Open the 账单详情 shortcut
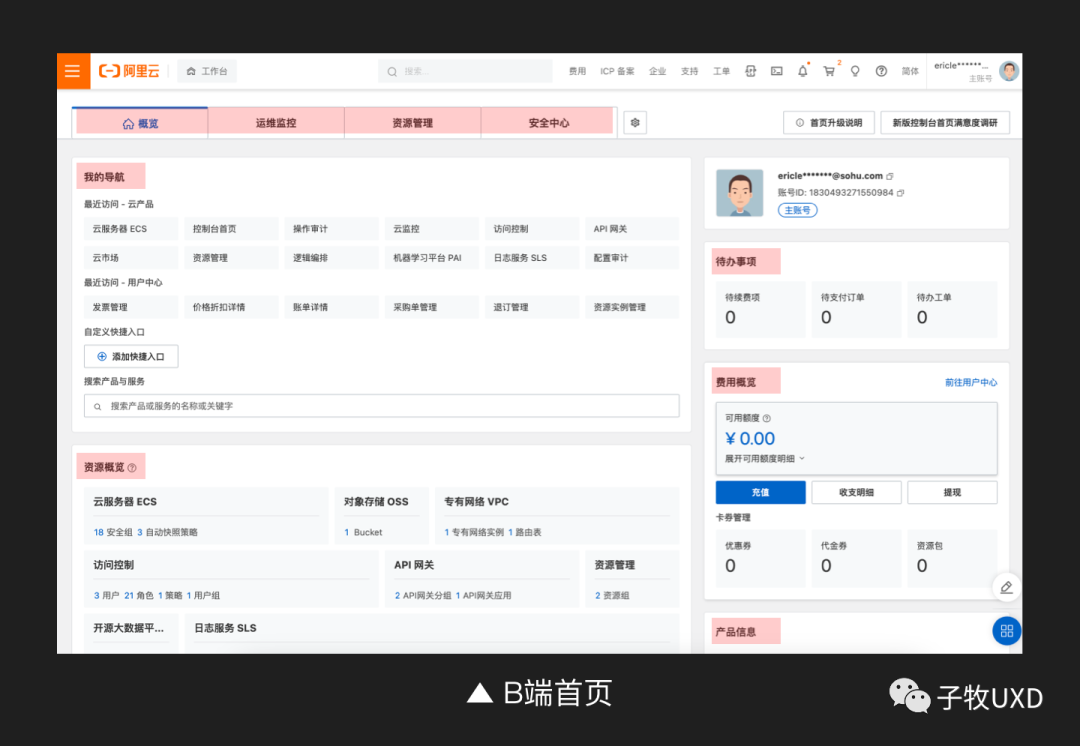The width and height of the screenshot is (1080, 746). (331, 307)
